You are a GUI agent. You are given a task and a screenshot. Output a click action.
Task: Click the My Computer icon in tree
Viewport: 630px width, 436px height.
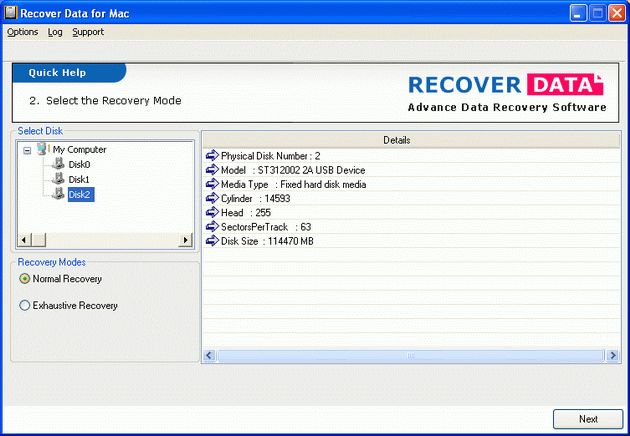[43, 149]
